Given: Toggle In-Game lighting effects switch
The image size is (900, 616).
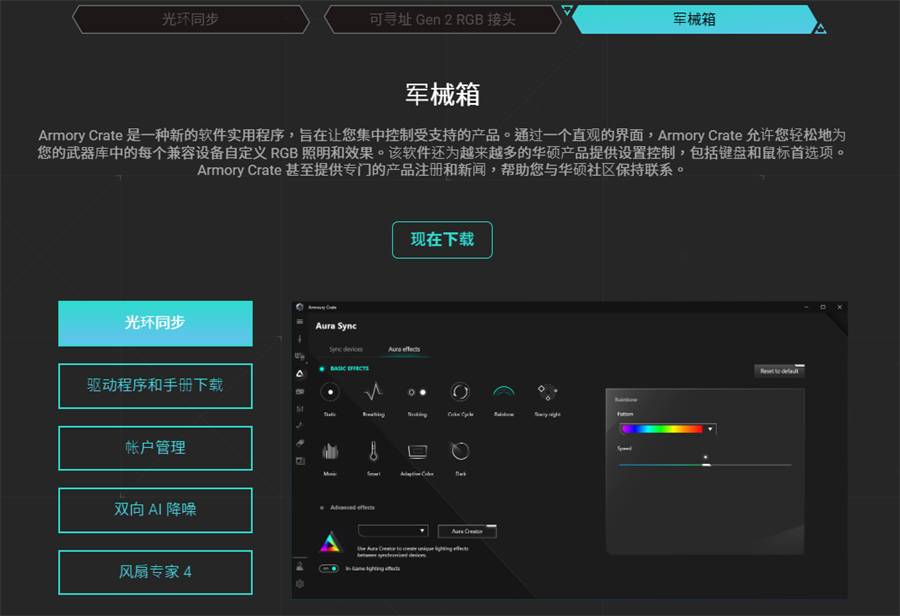Looking at the screenshot, I should point(329,568).
